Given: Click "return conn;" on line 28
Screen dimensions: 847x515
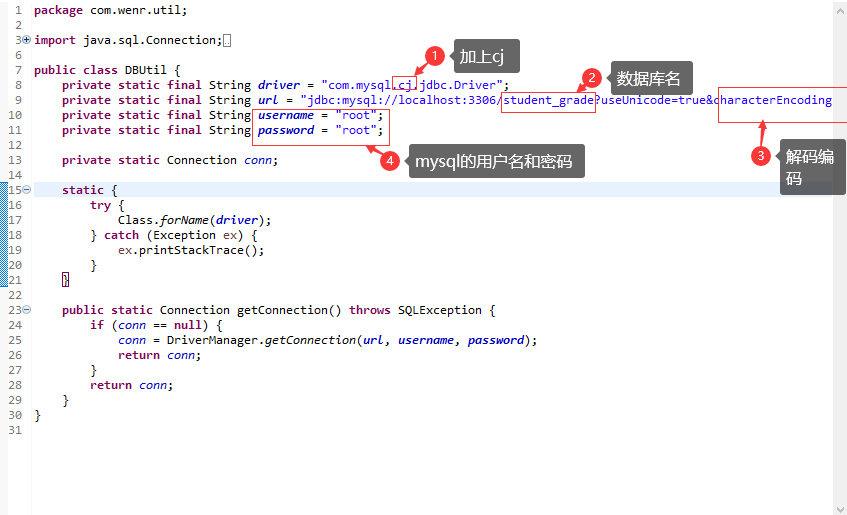Looking at the screenshot, I should click(x=131, y=385).
